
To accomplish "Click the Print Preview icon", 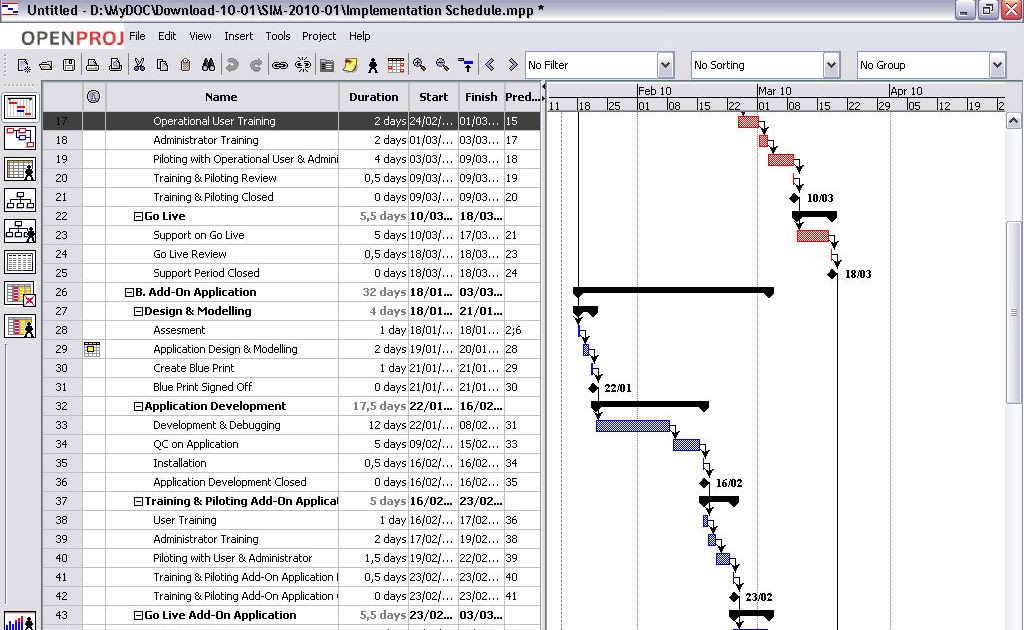I will pyautogui.click(x=116, y=65).
